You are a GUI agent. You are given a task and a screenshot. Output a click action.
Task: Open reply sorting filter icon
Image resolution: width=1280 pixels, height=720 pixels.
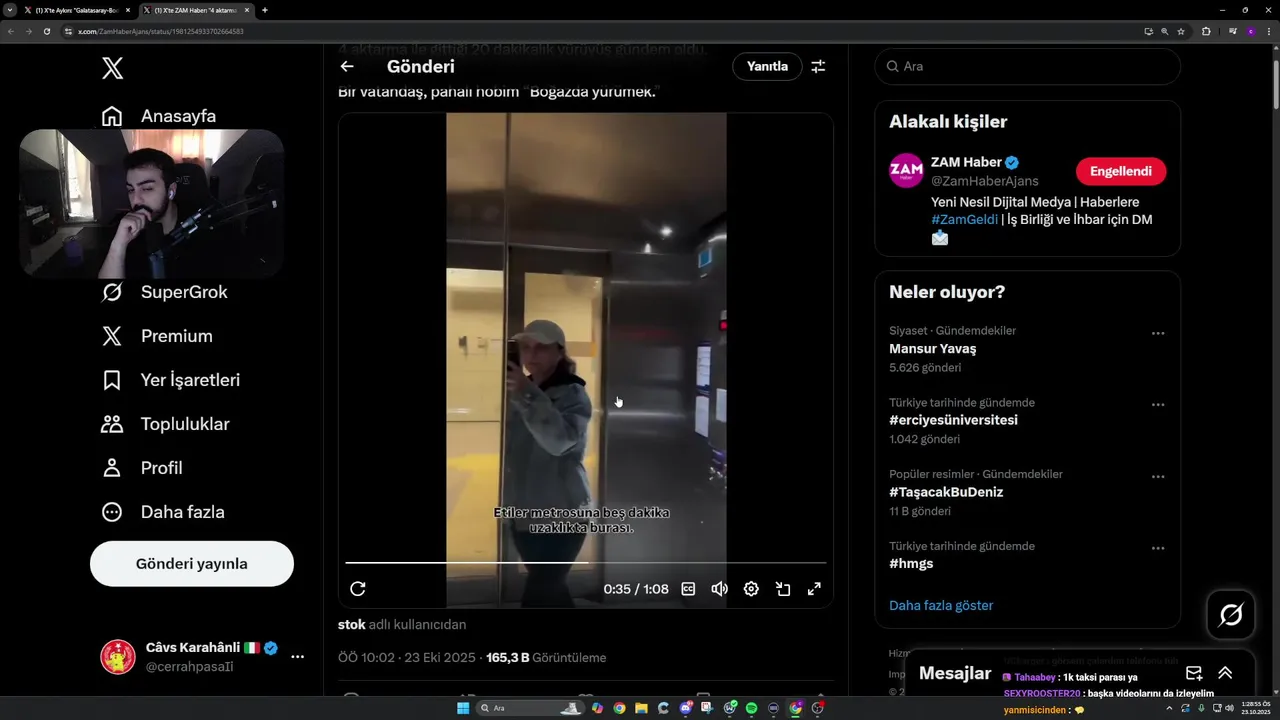[x=818, y=67]
